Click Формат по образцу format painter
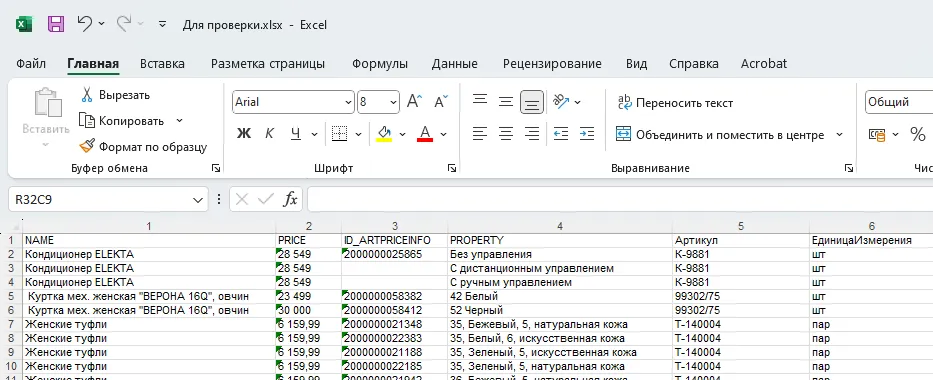Screen dimensions: 933x380 click(x=143, y=146)
